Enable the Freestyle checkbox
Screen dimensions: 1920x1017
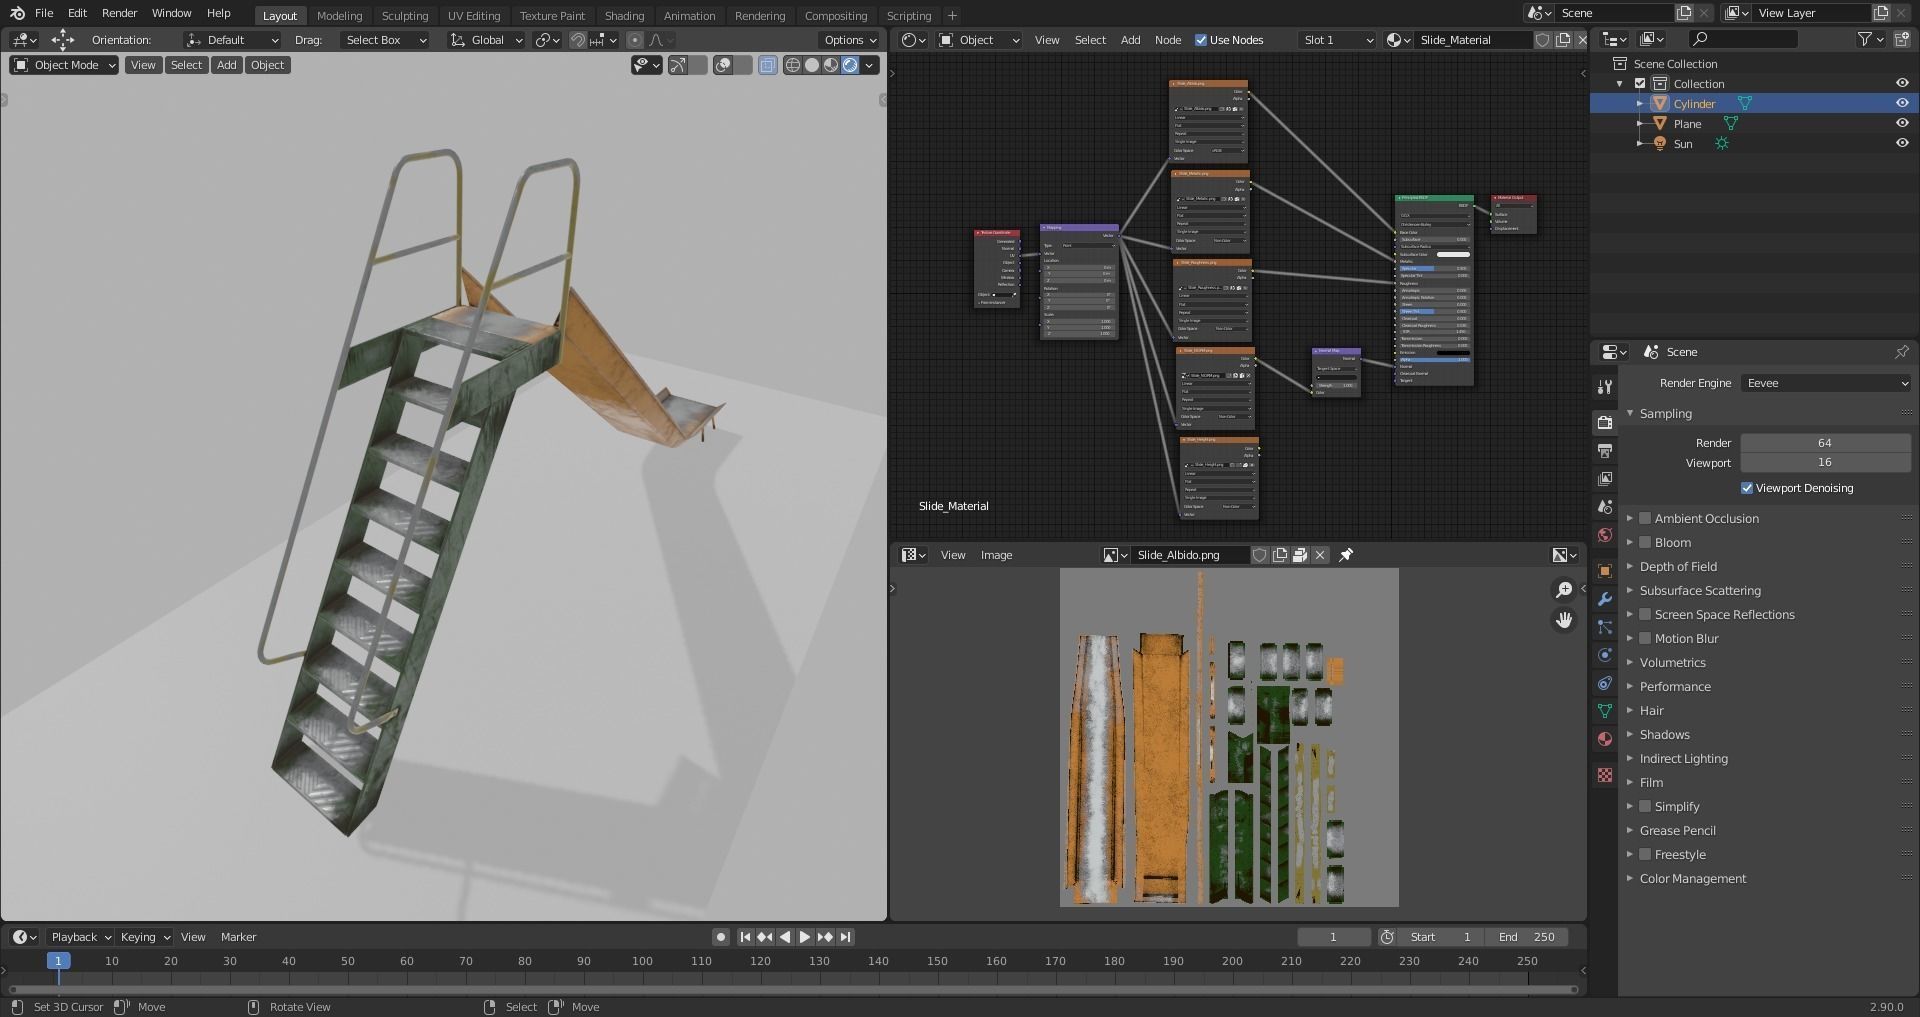pos(1645,854)
